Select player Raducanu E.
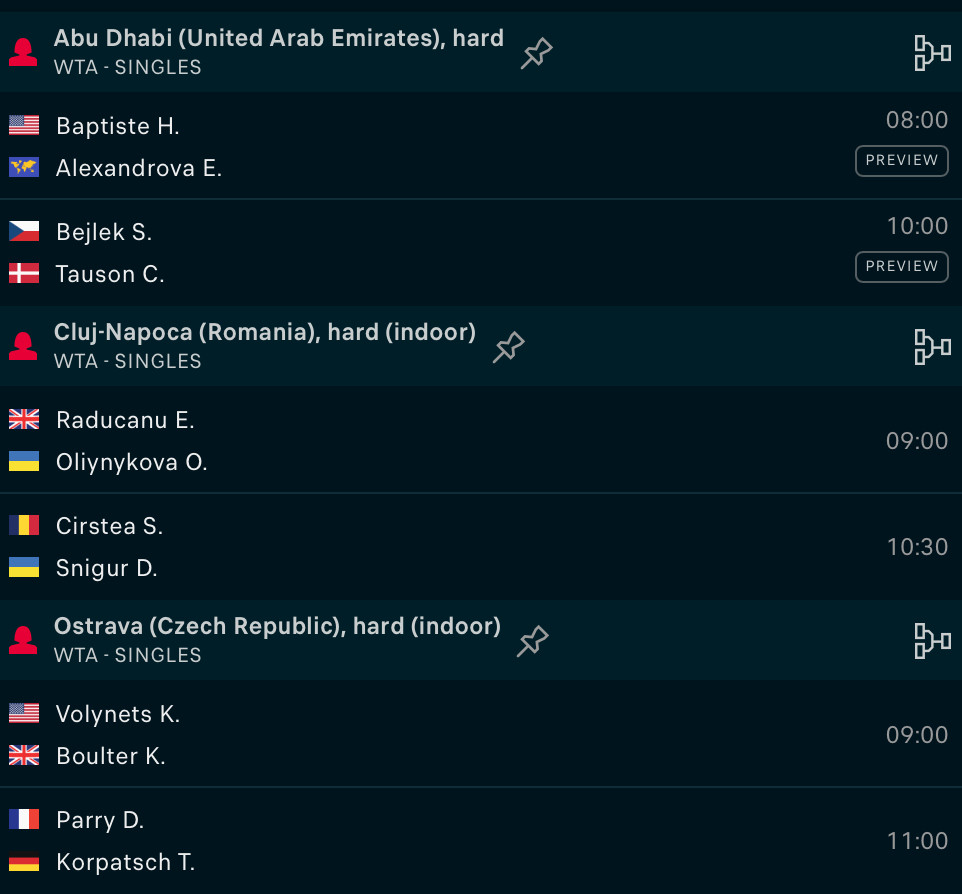Image resolution: width=962 pixels, height=894 pixels. point(125,420)
